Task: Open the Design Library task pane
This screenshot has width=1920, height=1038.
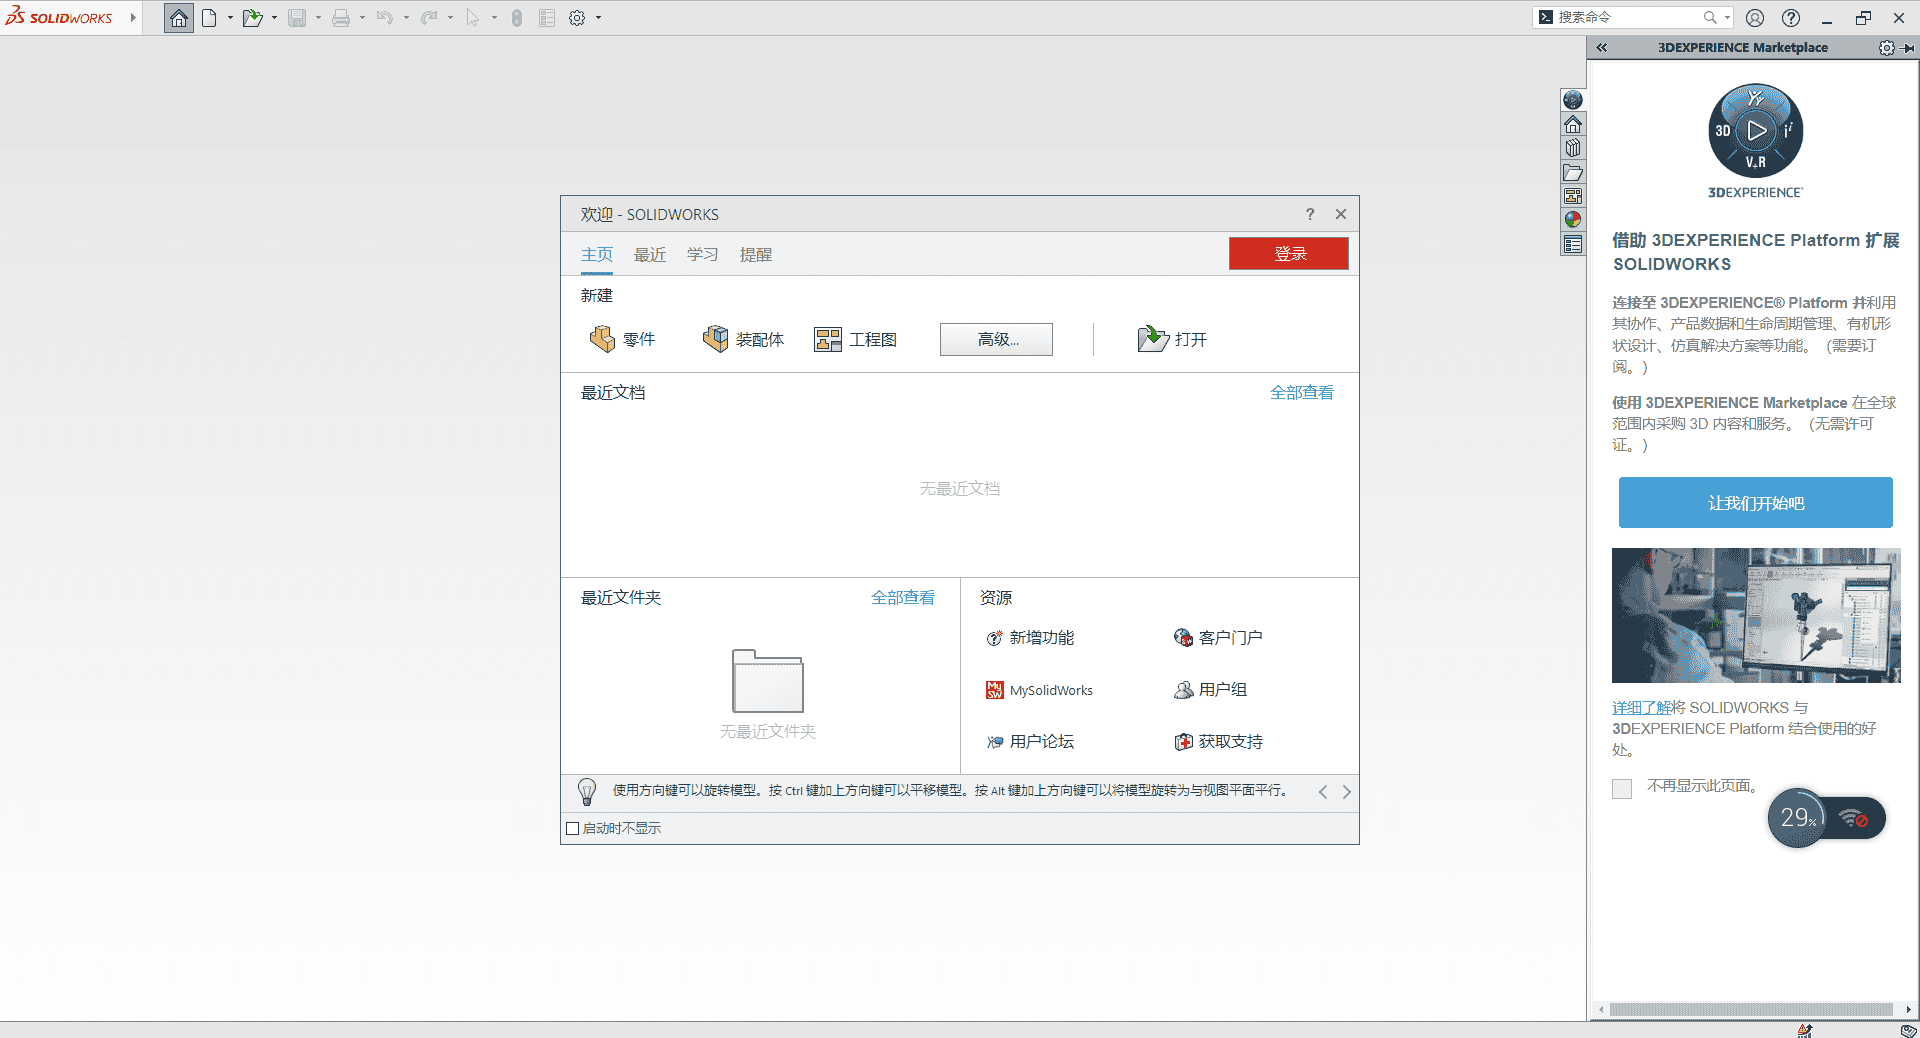Action: click(x=1573, y=148)
